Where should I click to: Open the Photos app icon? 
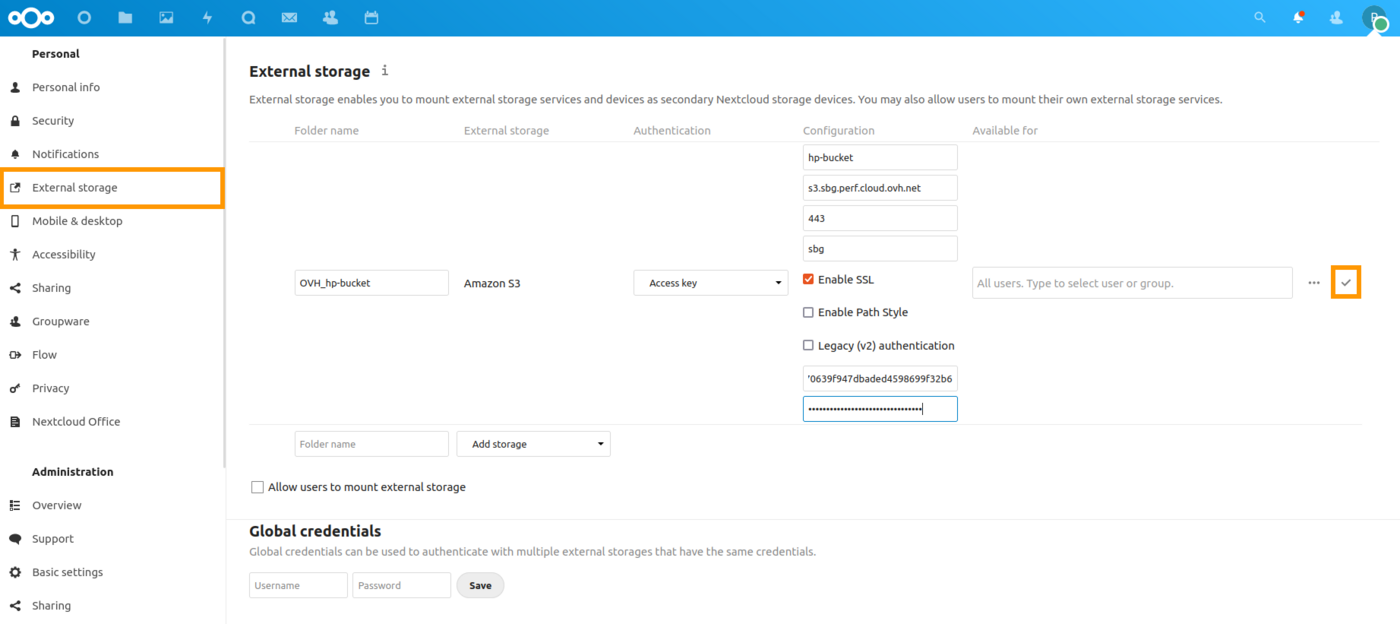coord(166,17)
